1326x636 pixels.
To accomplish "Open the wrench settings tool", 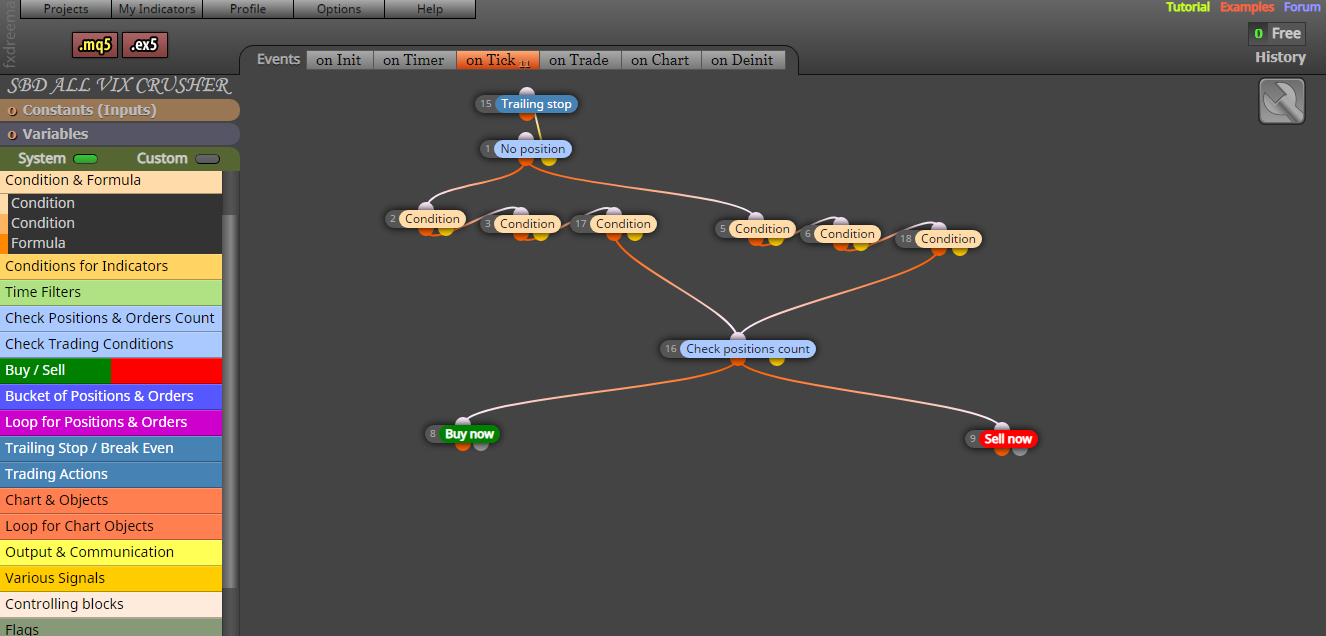I will tap(1281, 101).
